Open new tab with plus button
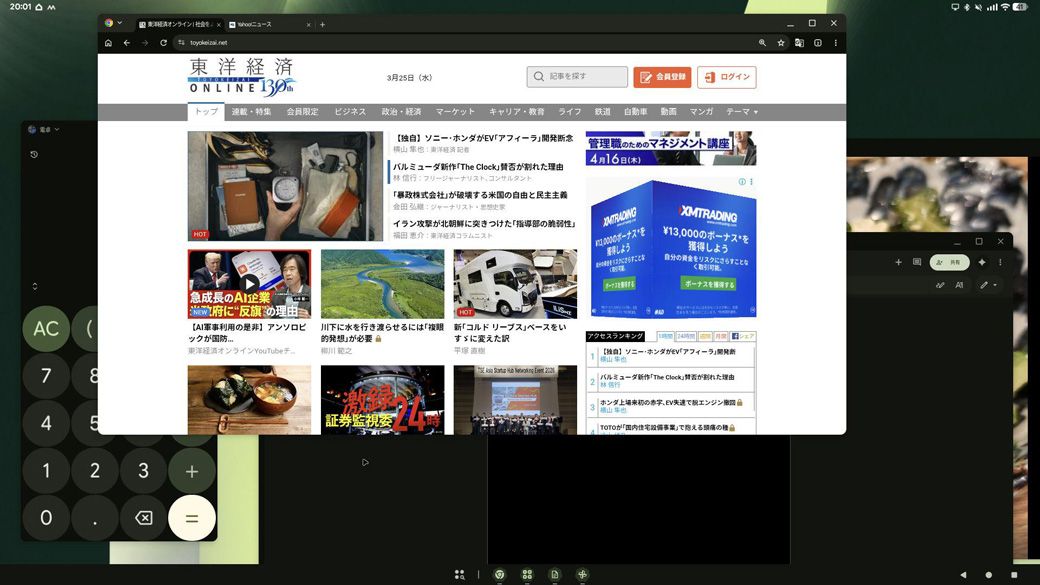Image resolution: width=1040 pixels, height=585 pixels. pos(322,24)
